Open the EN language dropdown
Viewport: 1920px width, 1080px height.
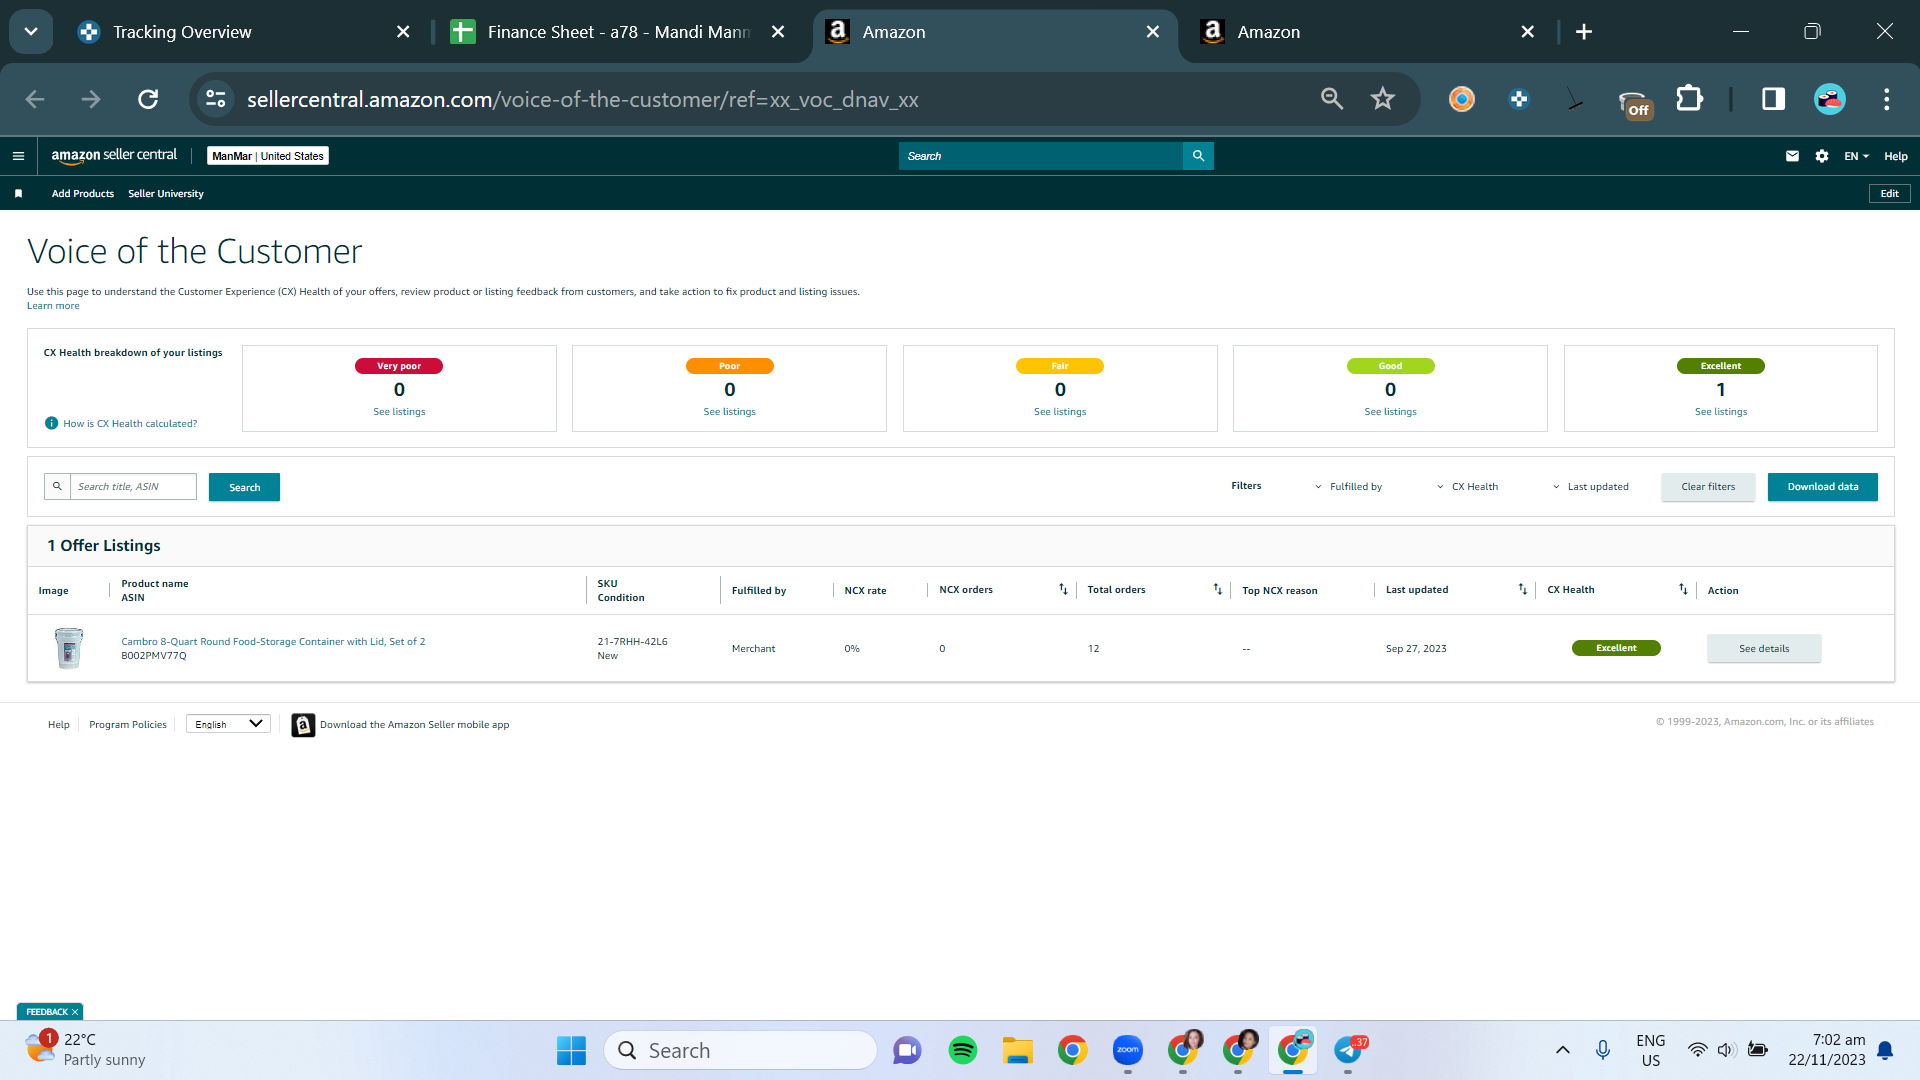[1856, 156]
